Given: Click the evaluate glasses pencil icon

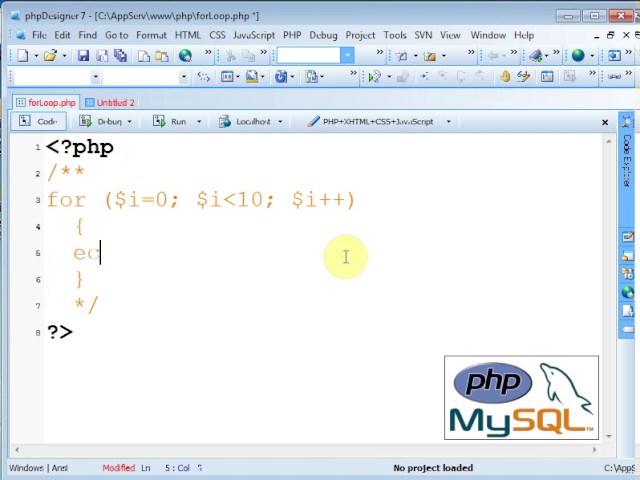Looking at the screenshot, I should [x=524, y=76].
